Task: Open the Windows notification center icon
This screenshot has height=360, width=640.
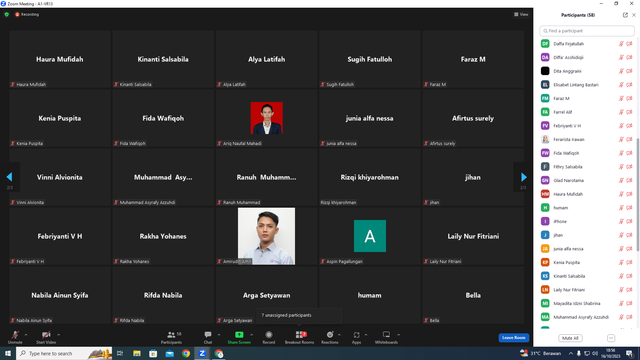Action: [x=630, y=353]
